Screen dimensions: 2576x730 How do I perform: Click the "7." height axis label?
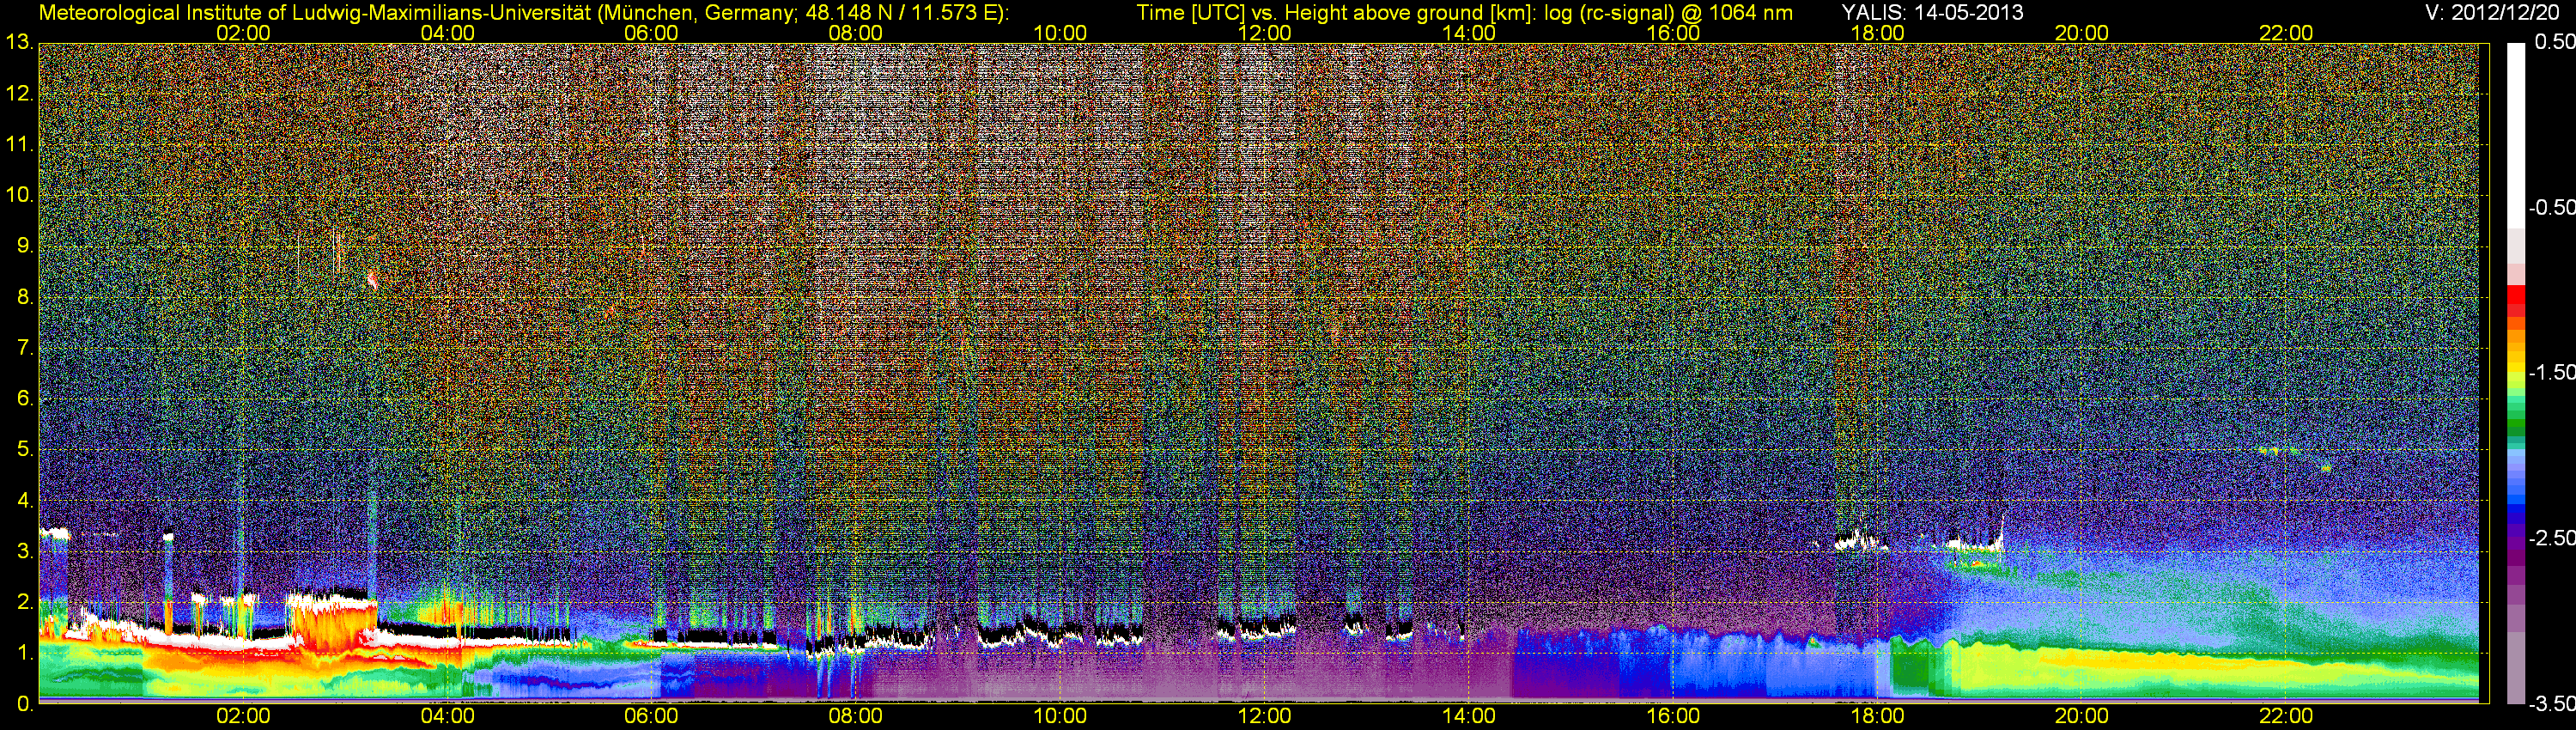click(x=25, y=348)
